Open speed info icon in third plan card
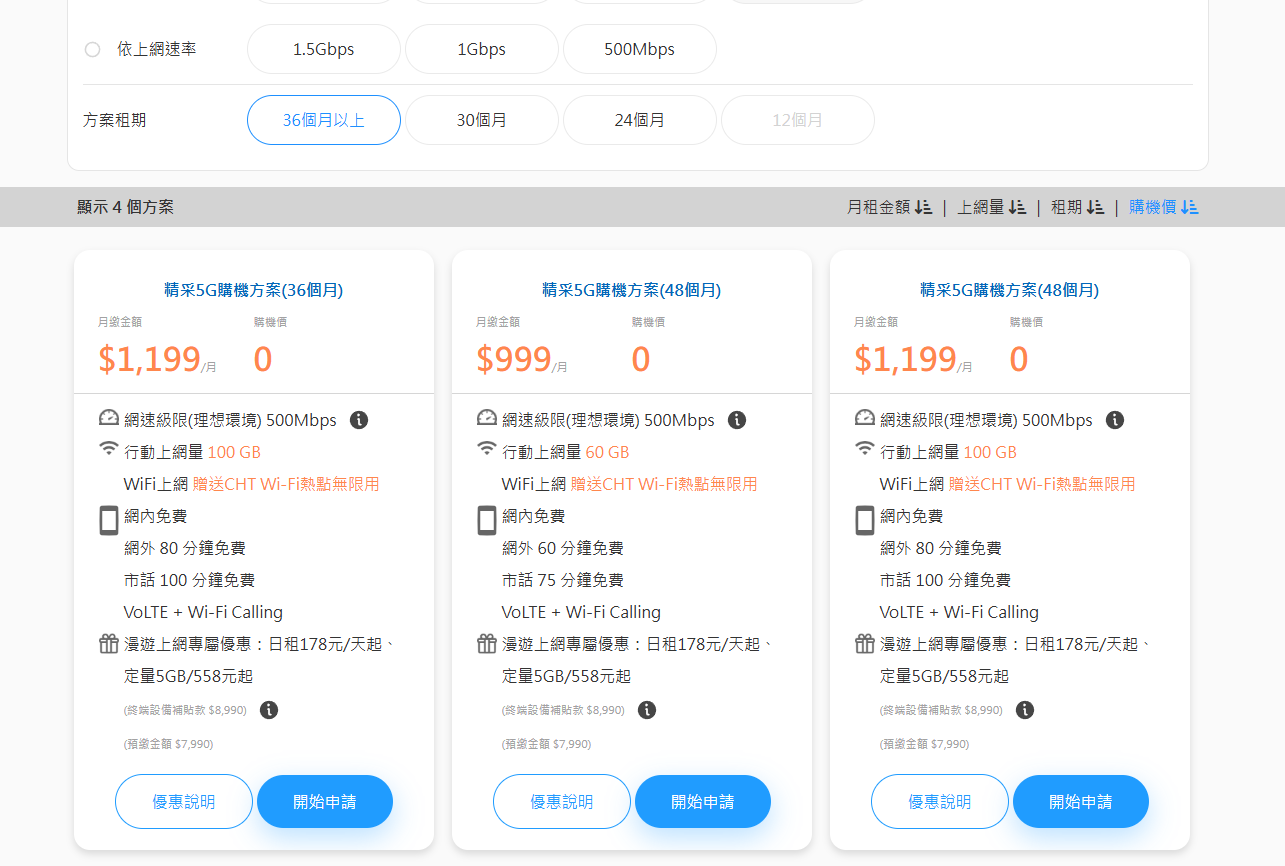 [1115, 420]
